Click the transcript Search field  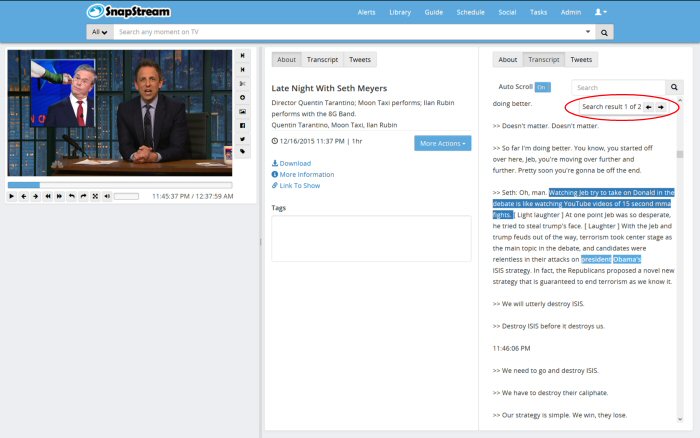point(618,88)
